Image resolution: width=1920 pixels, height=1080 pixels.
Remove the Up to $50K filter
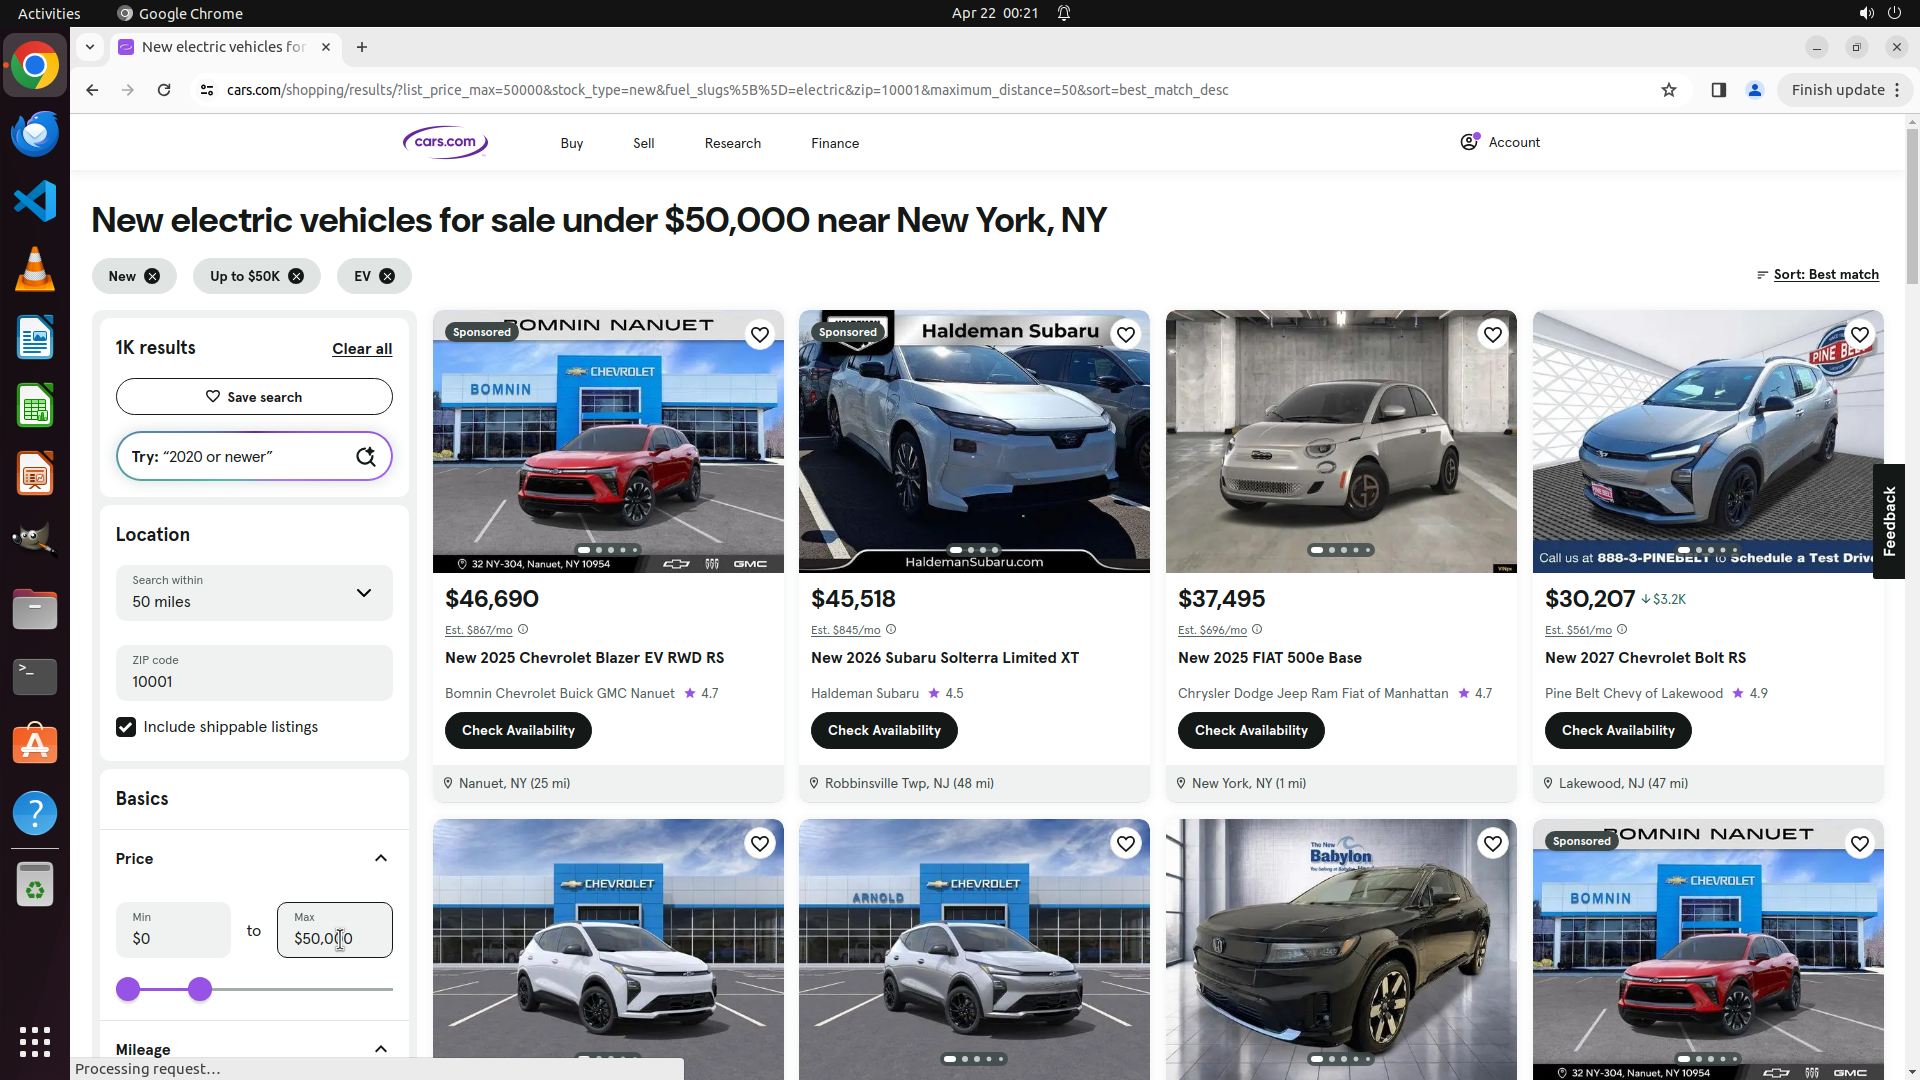pos(296,276)
